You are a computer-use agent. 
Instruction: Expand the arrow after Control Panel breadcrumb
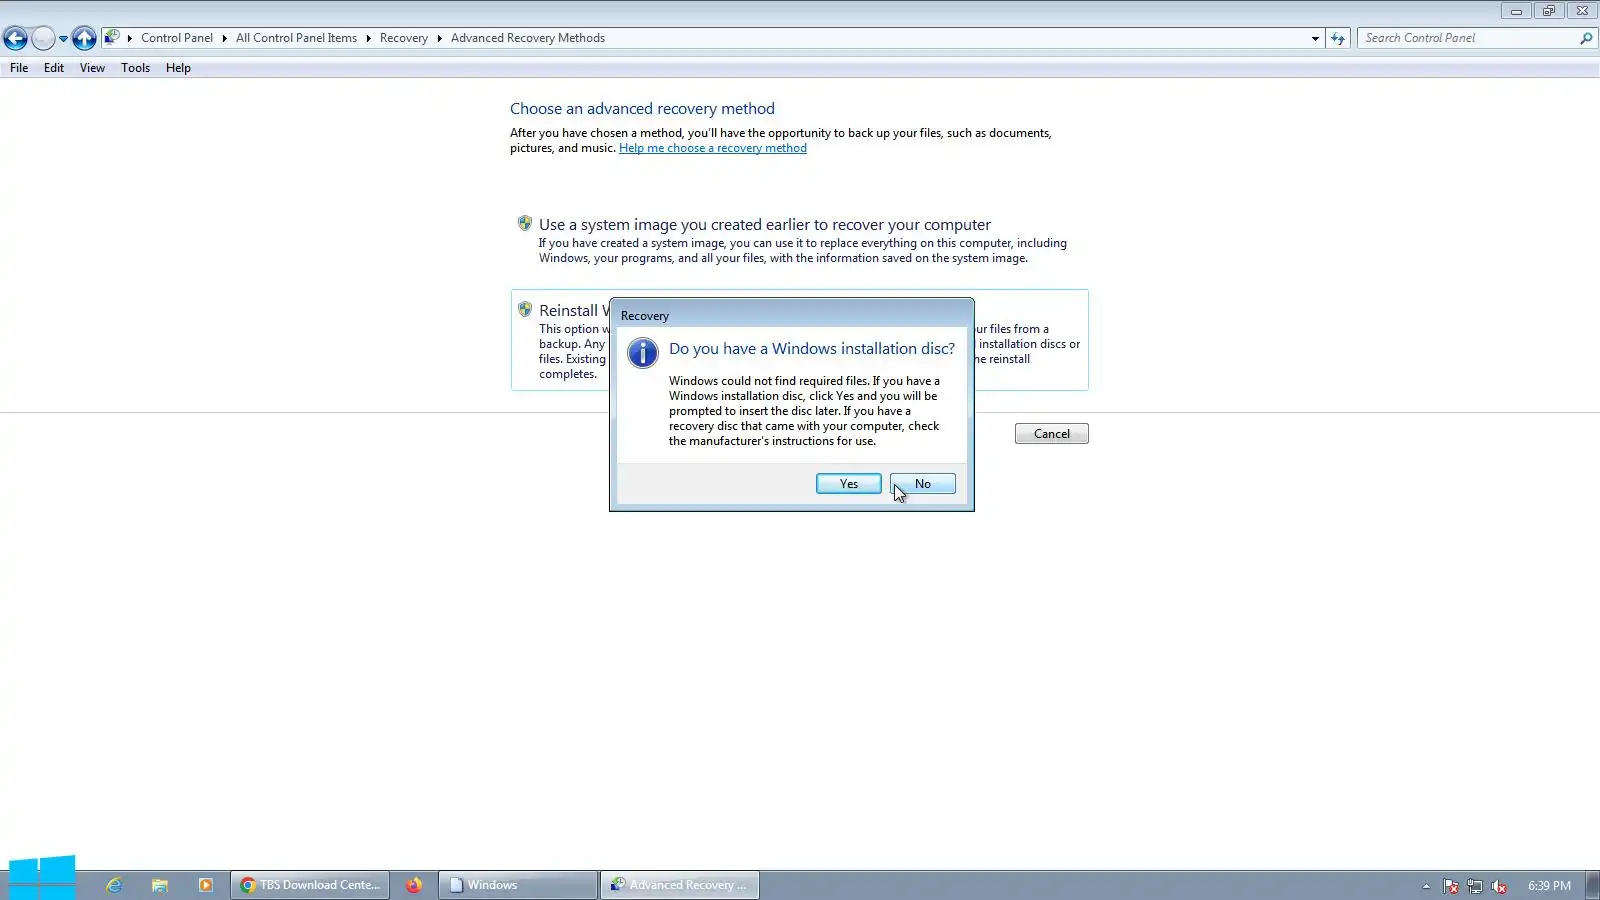(x=225, y=38)
